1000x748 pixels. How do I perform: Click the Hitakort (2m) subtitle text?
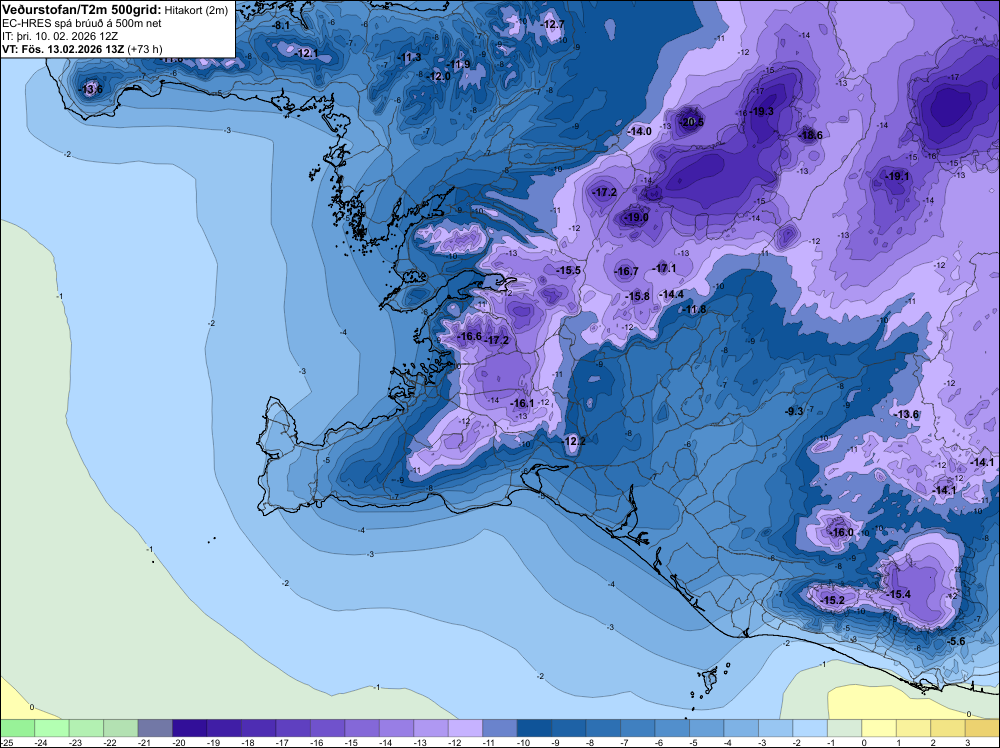[196, 10]
